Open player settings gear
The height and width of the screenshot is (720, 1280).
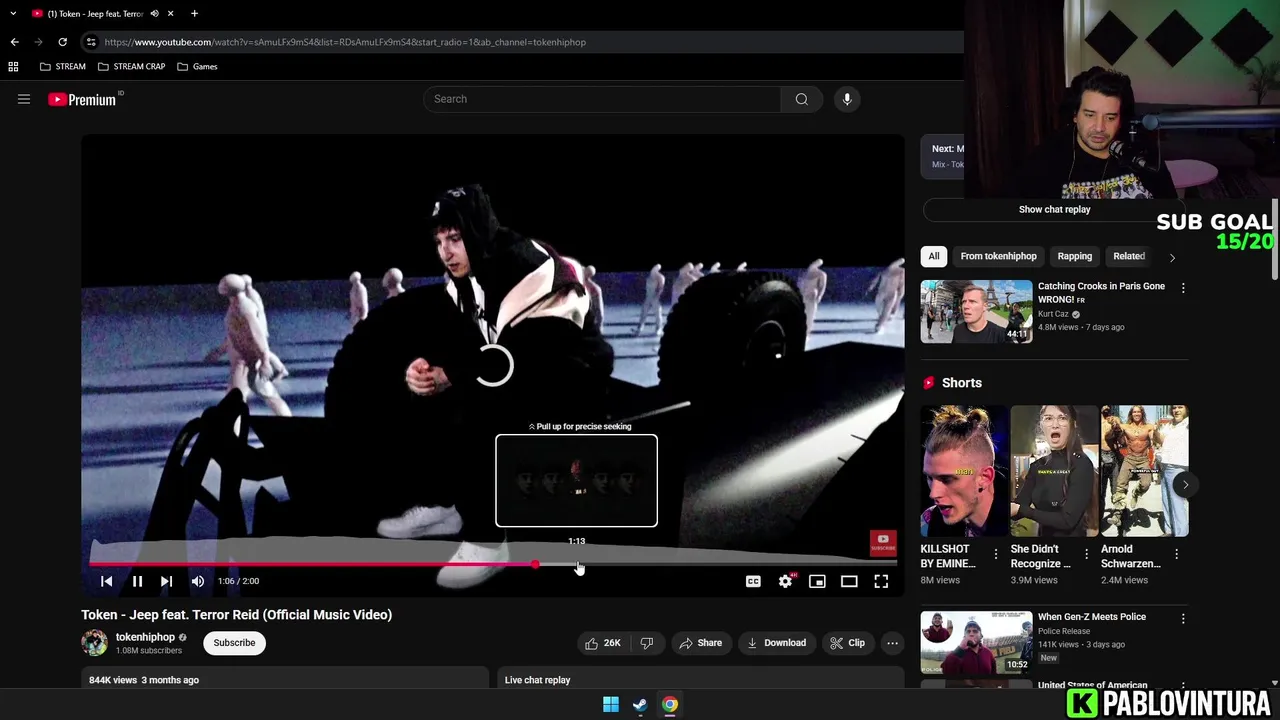(786, 581)
